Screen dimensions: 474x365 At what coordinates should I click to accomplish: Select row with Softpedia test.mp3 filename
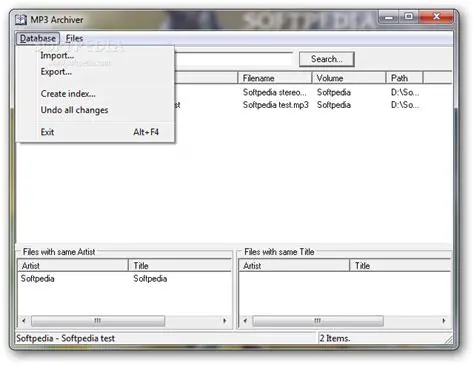[x=276, y=105]
